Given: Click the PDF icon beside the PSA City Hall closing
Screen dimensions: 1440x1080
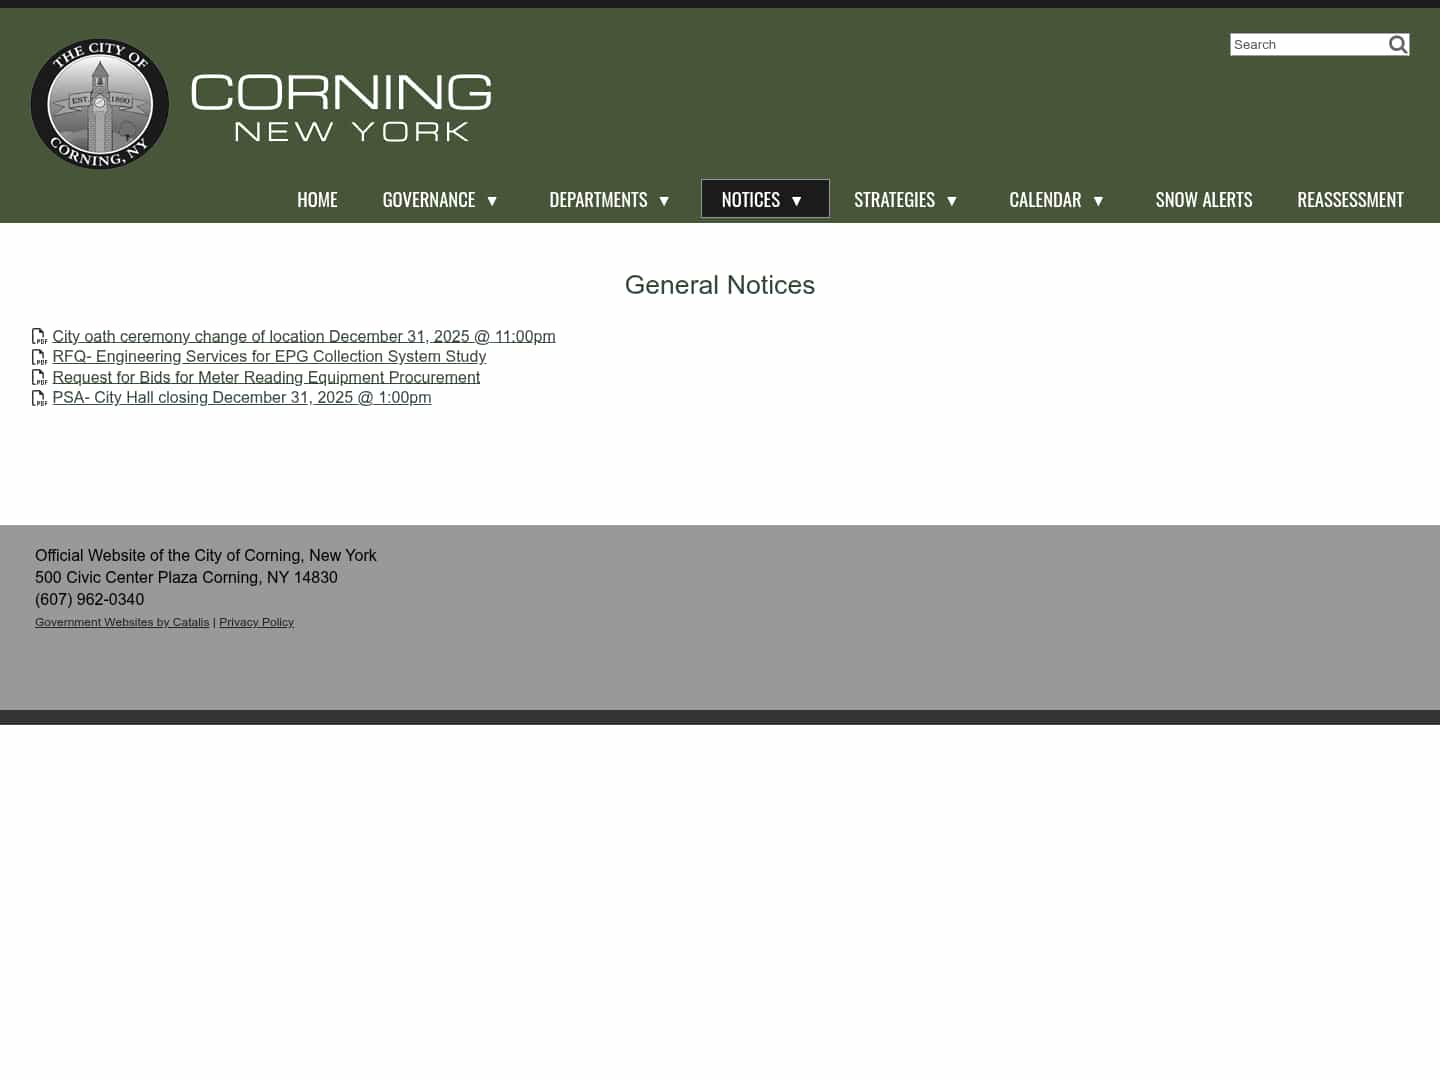Looking at the screenshot, I should (x=40, y=398).
